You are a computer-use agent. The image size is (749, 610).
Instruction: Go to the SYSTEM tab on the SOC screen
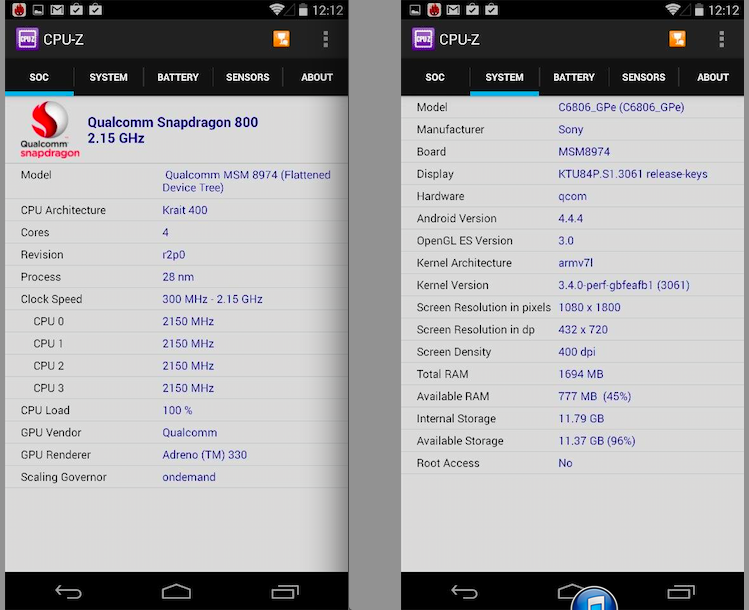108,77
